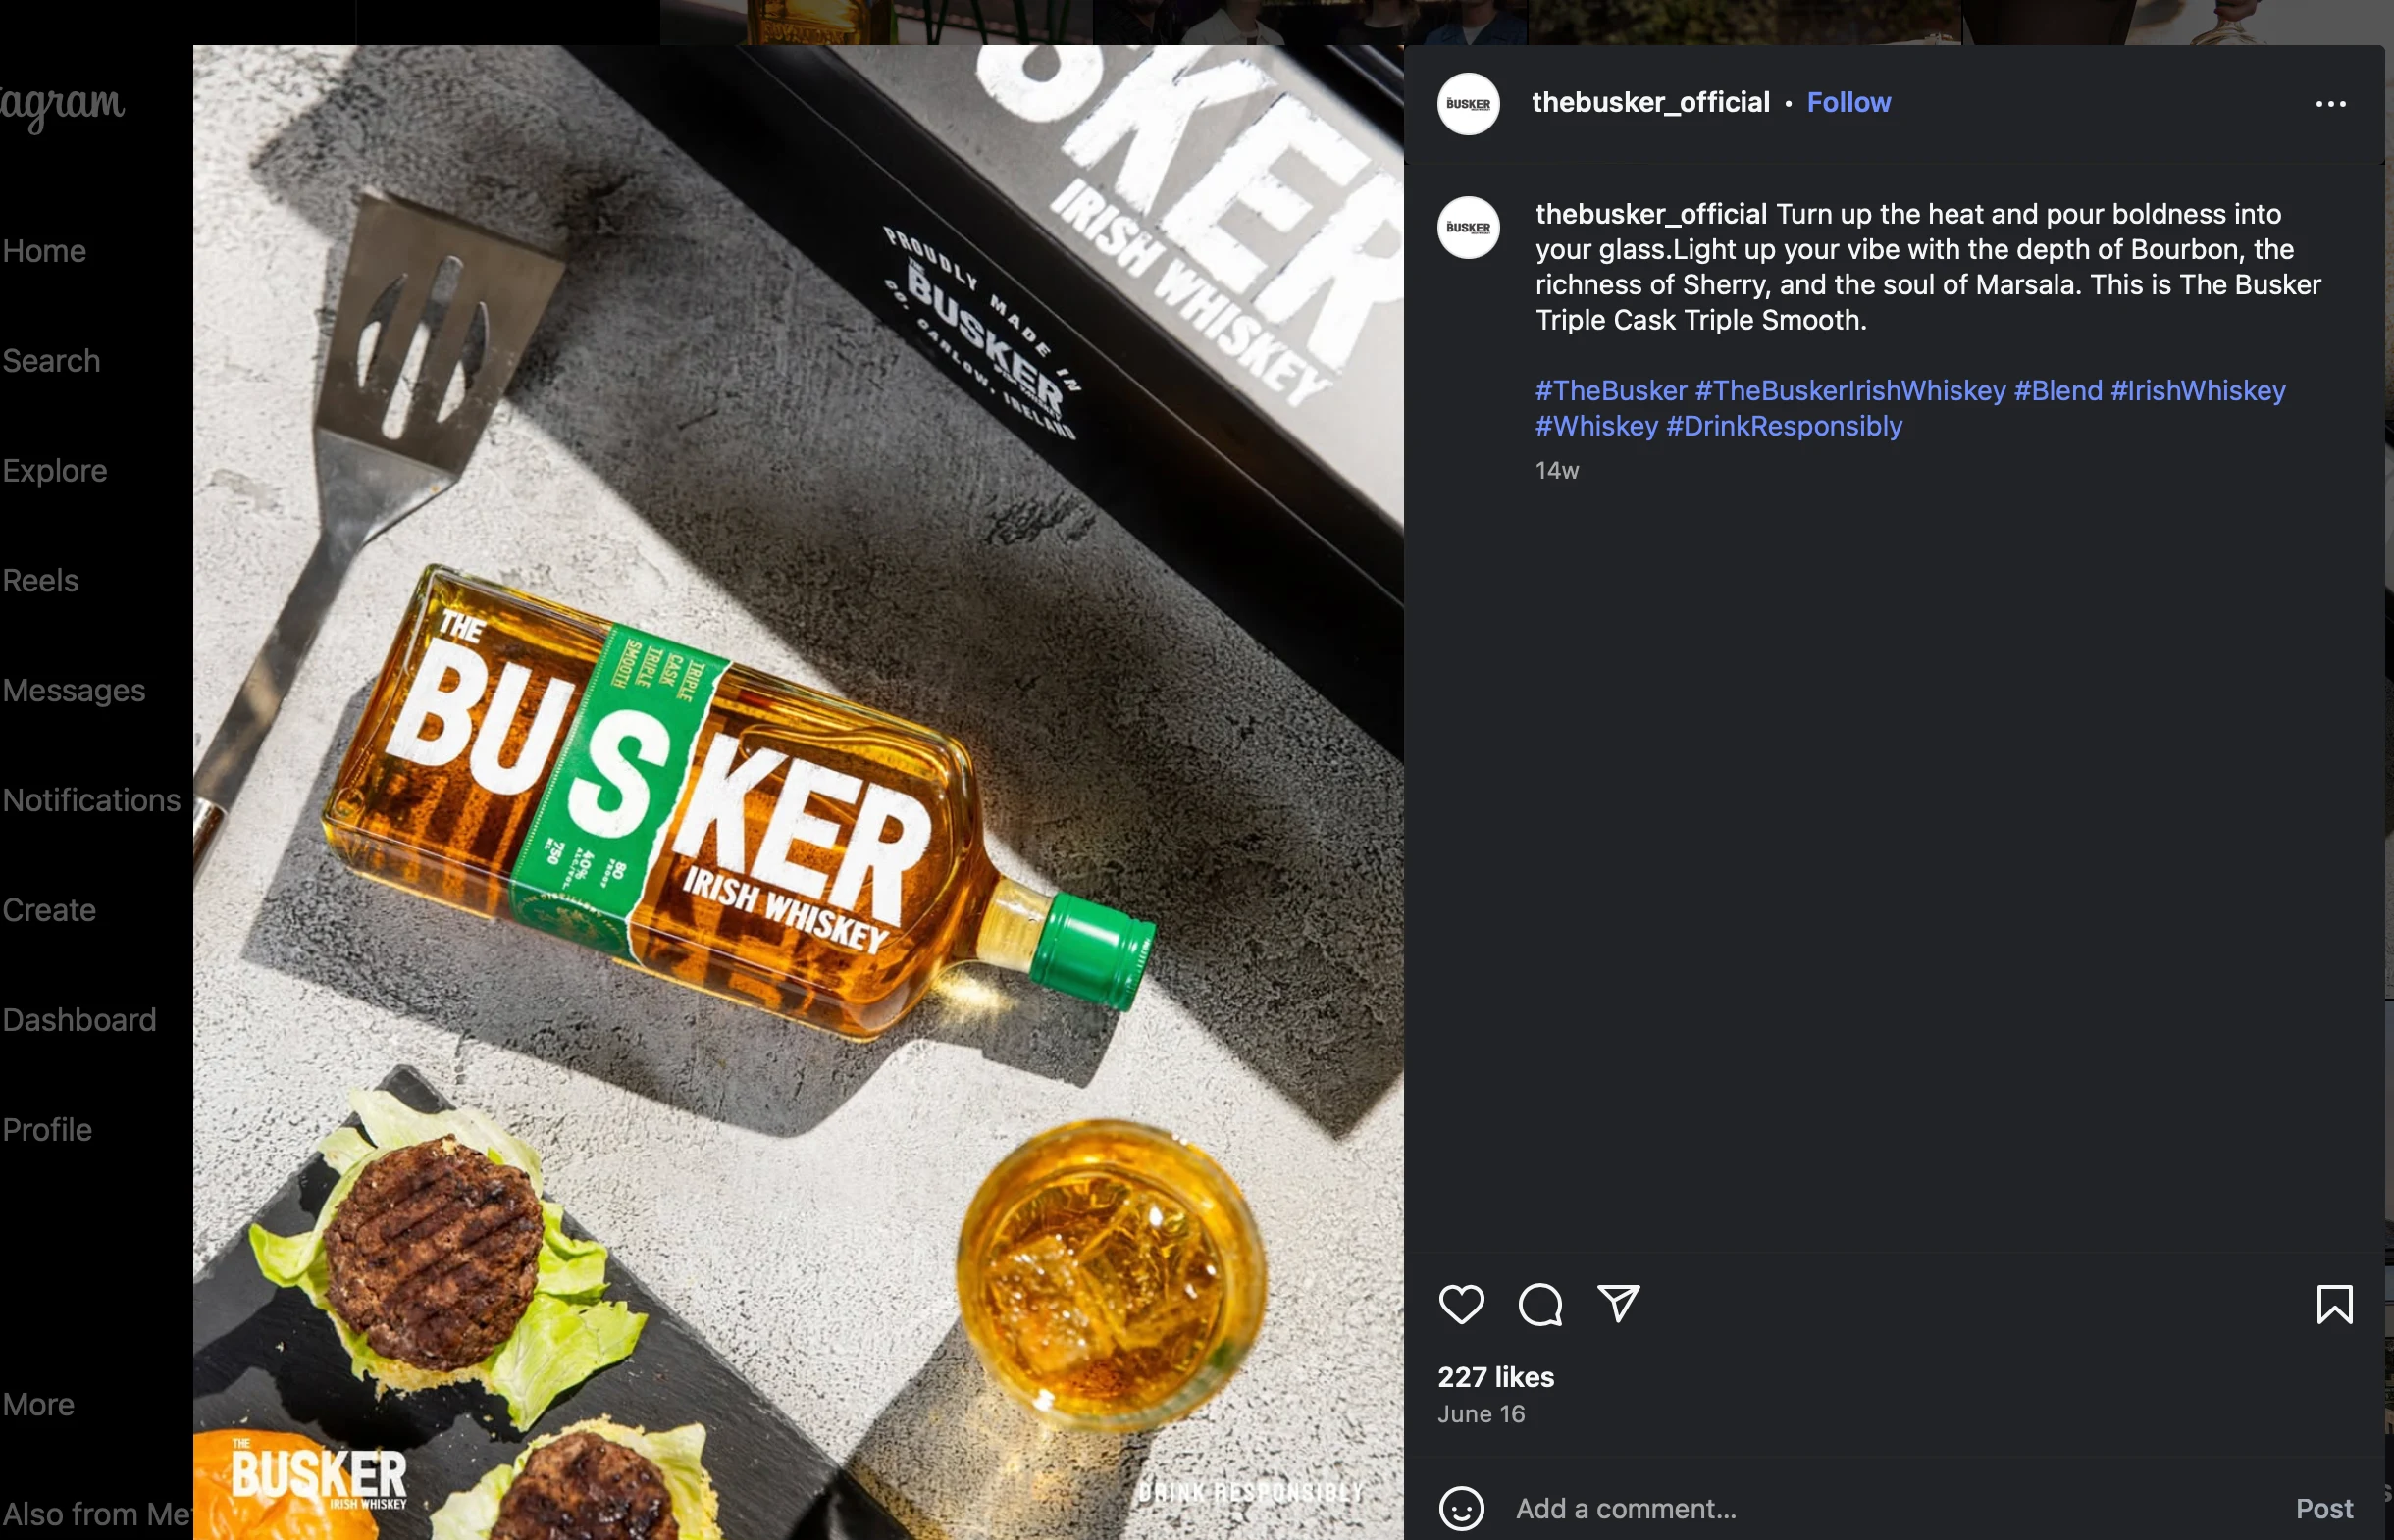
Task: Open Explore from the sidebar
Action: pos(54,471)
